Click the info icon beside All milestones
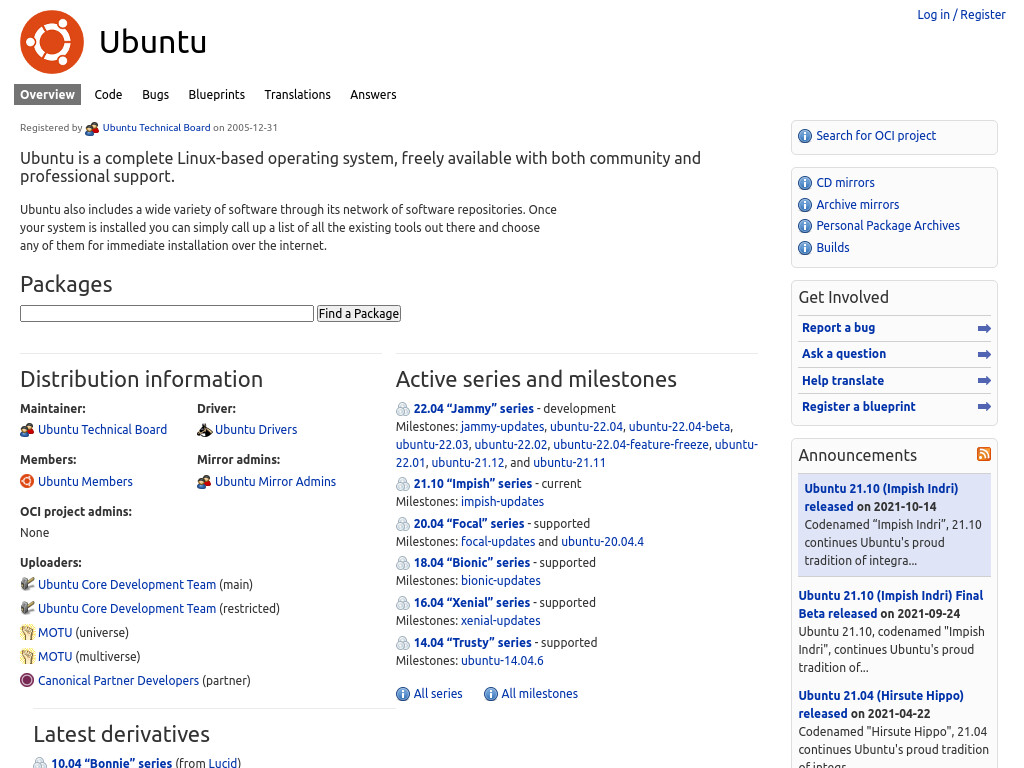This screenshot has width=1024, height=768. click(x=490, y=694)
